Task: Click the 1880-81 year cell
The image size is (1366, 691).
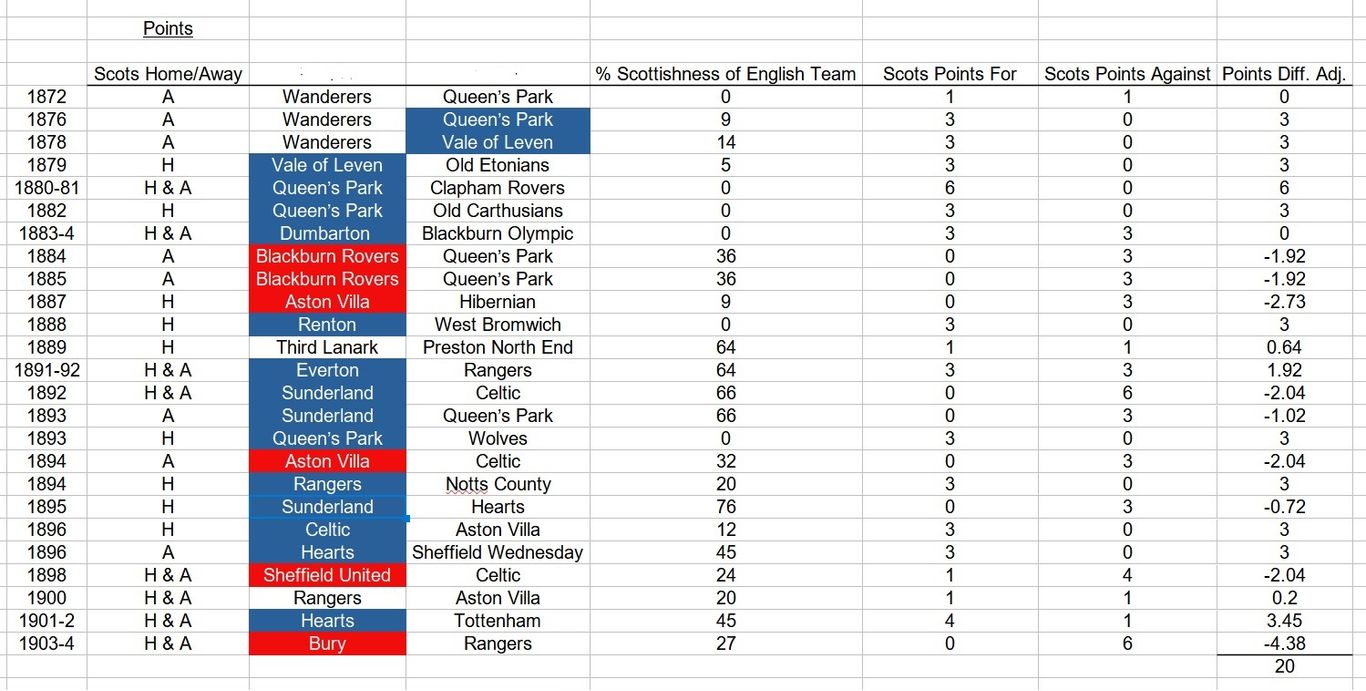Action: (46, 188)
